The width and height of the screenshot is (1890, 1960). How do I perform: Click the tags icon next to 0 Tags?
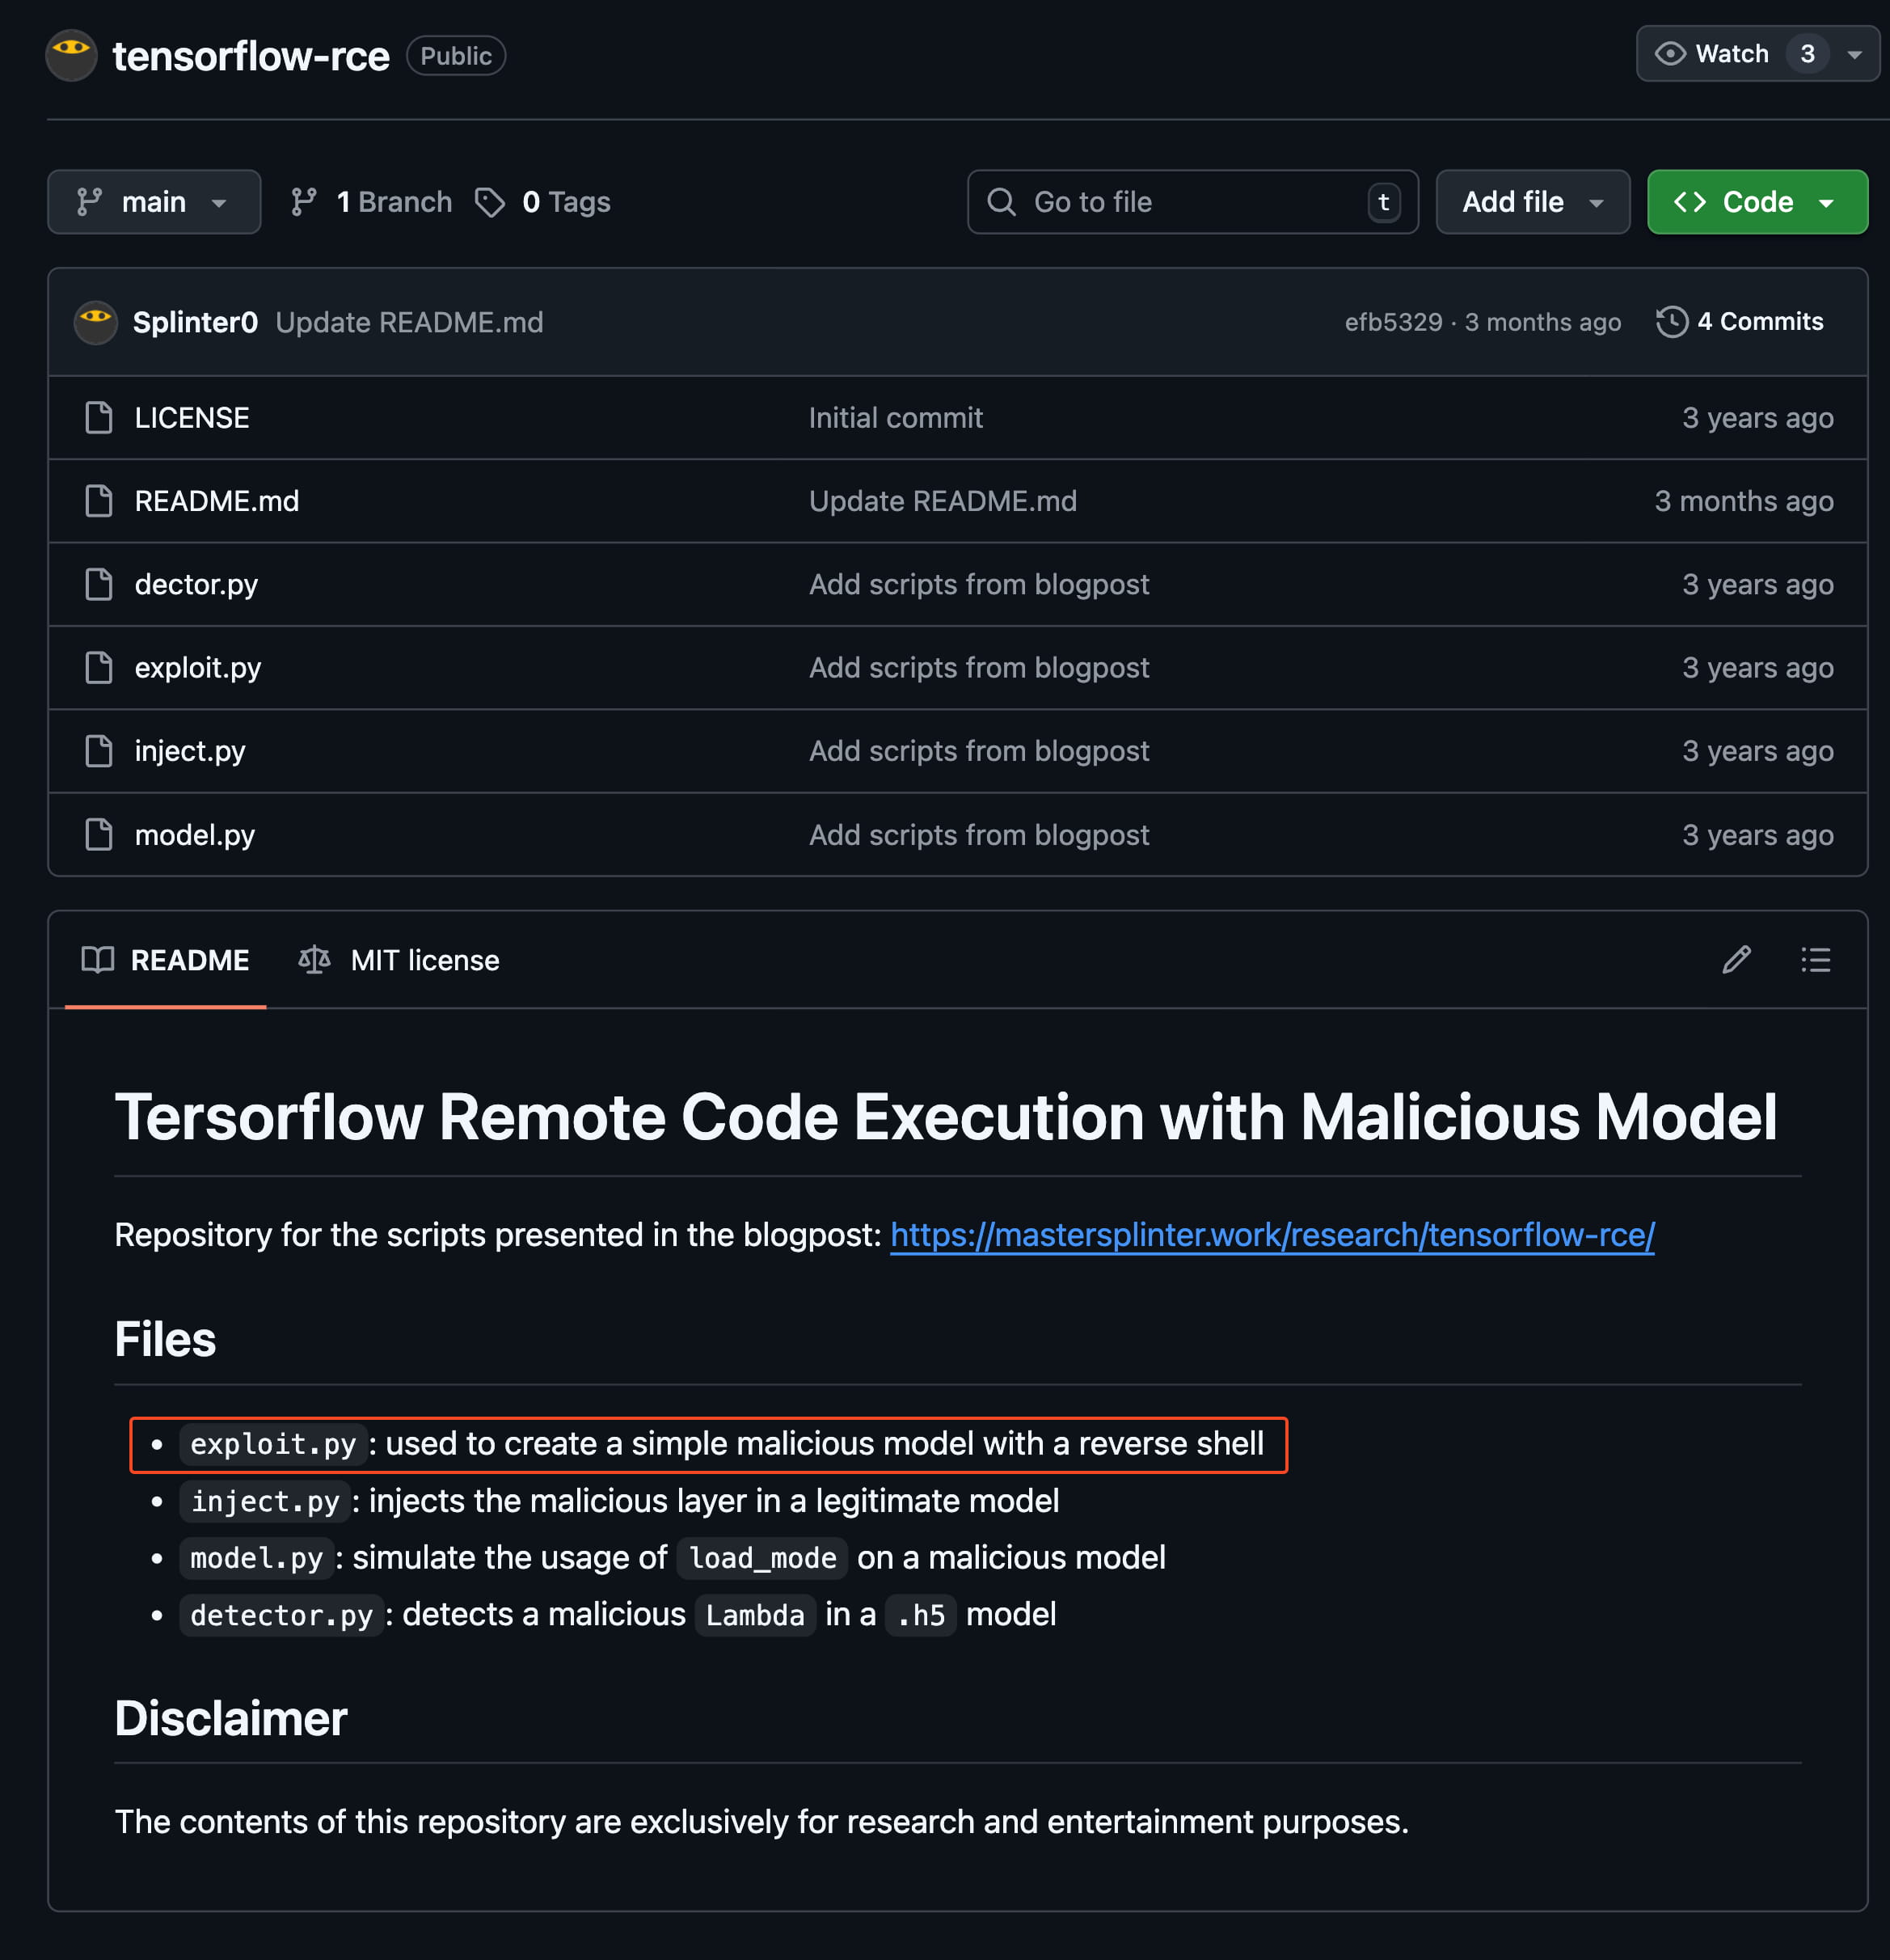(489, 202)
